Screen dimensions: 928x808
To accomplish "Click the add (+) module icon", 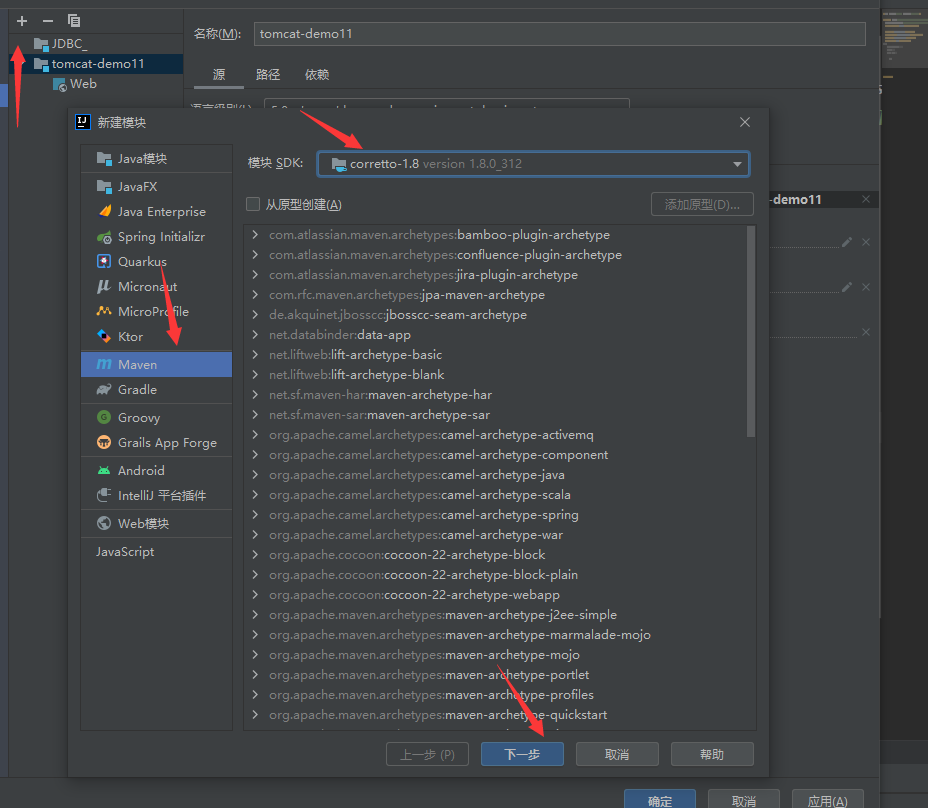I will 22,21.
